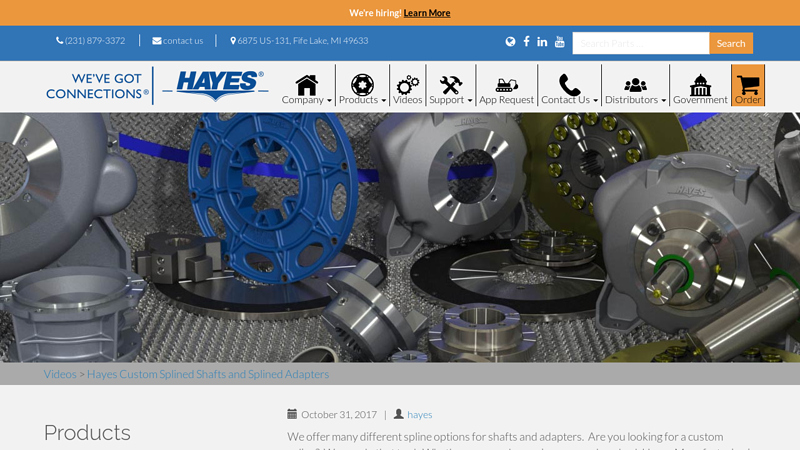Click the App Request bulldozer icon
Screen dimensions: 800x450
pos(507,85)
